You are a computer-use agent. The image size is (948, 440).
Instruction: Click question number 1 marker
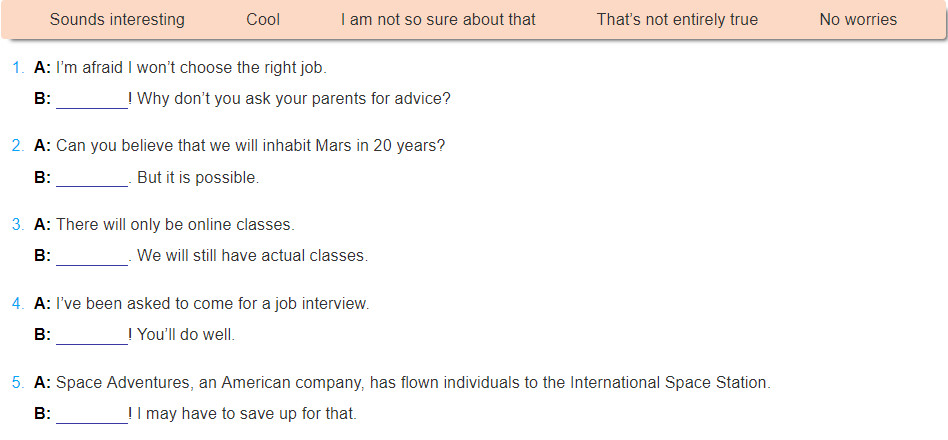(18, 68)
